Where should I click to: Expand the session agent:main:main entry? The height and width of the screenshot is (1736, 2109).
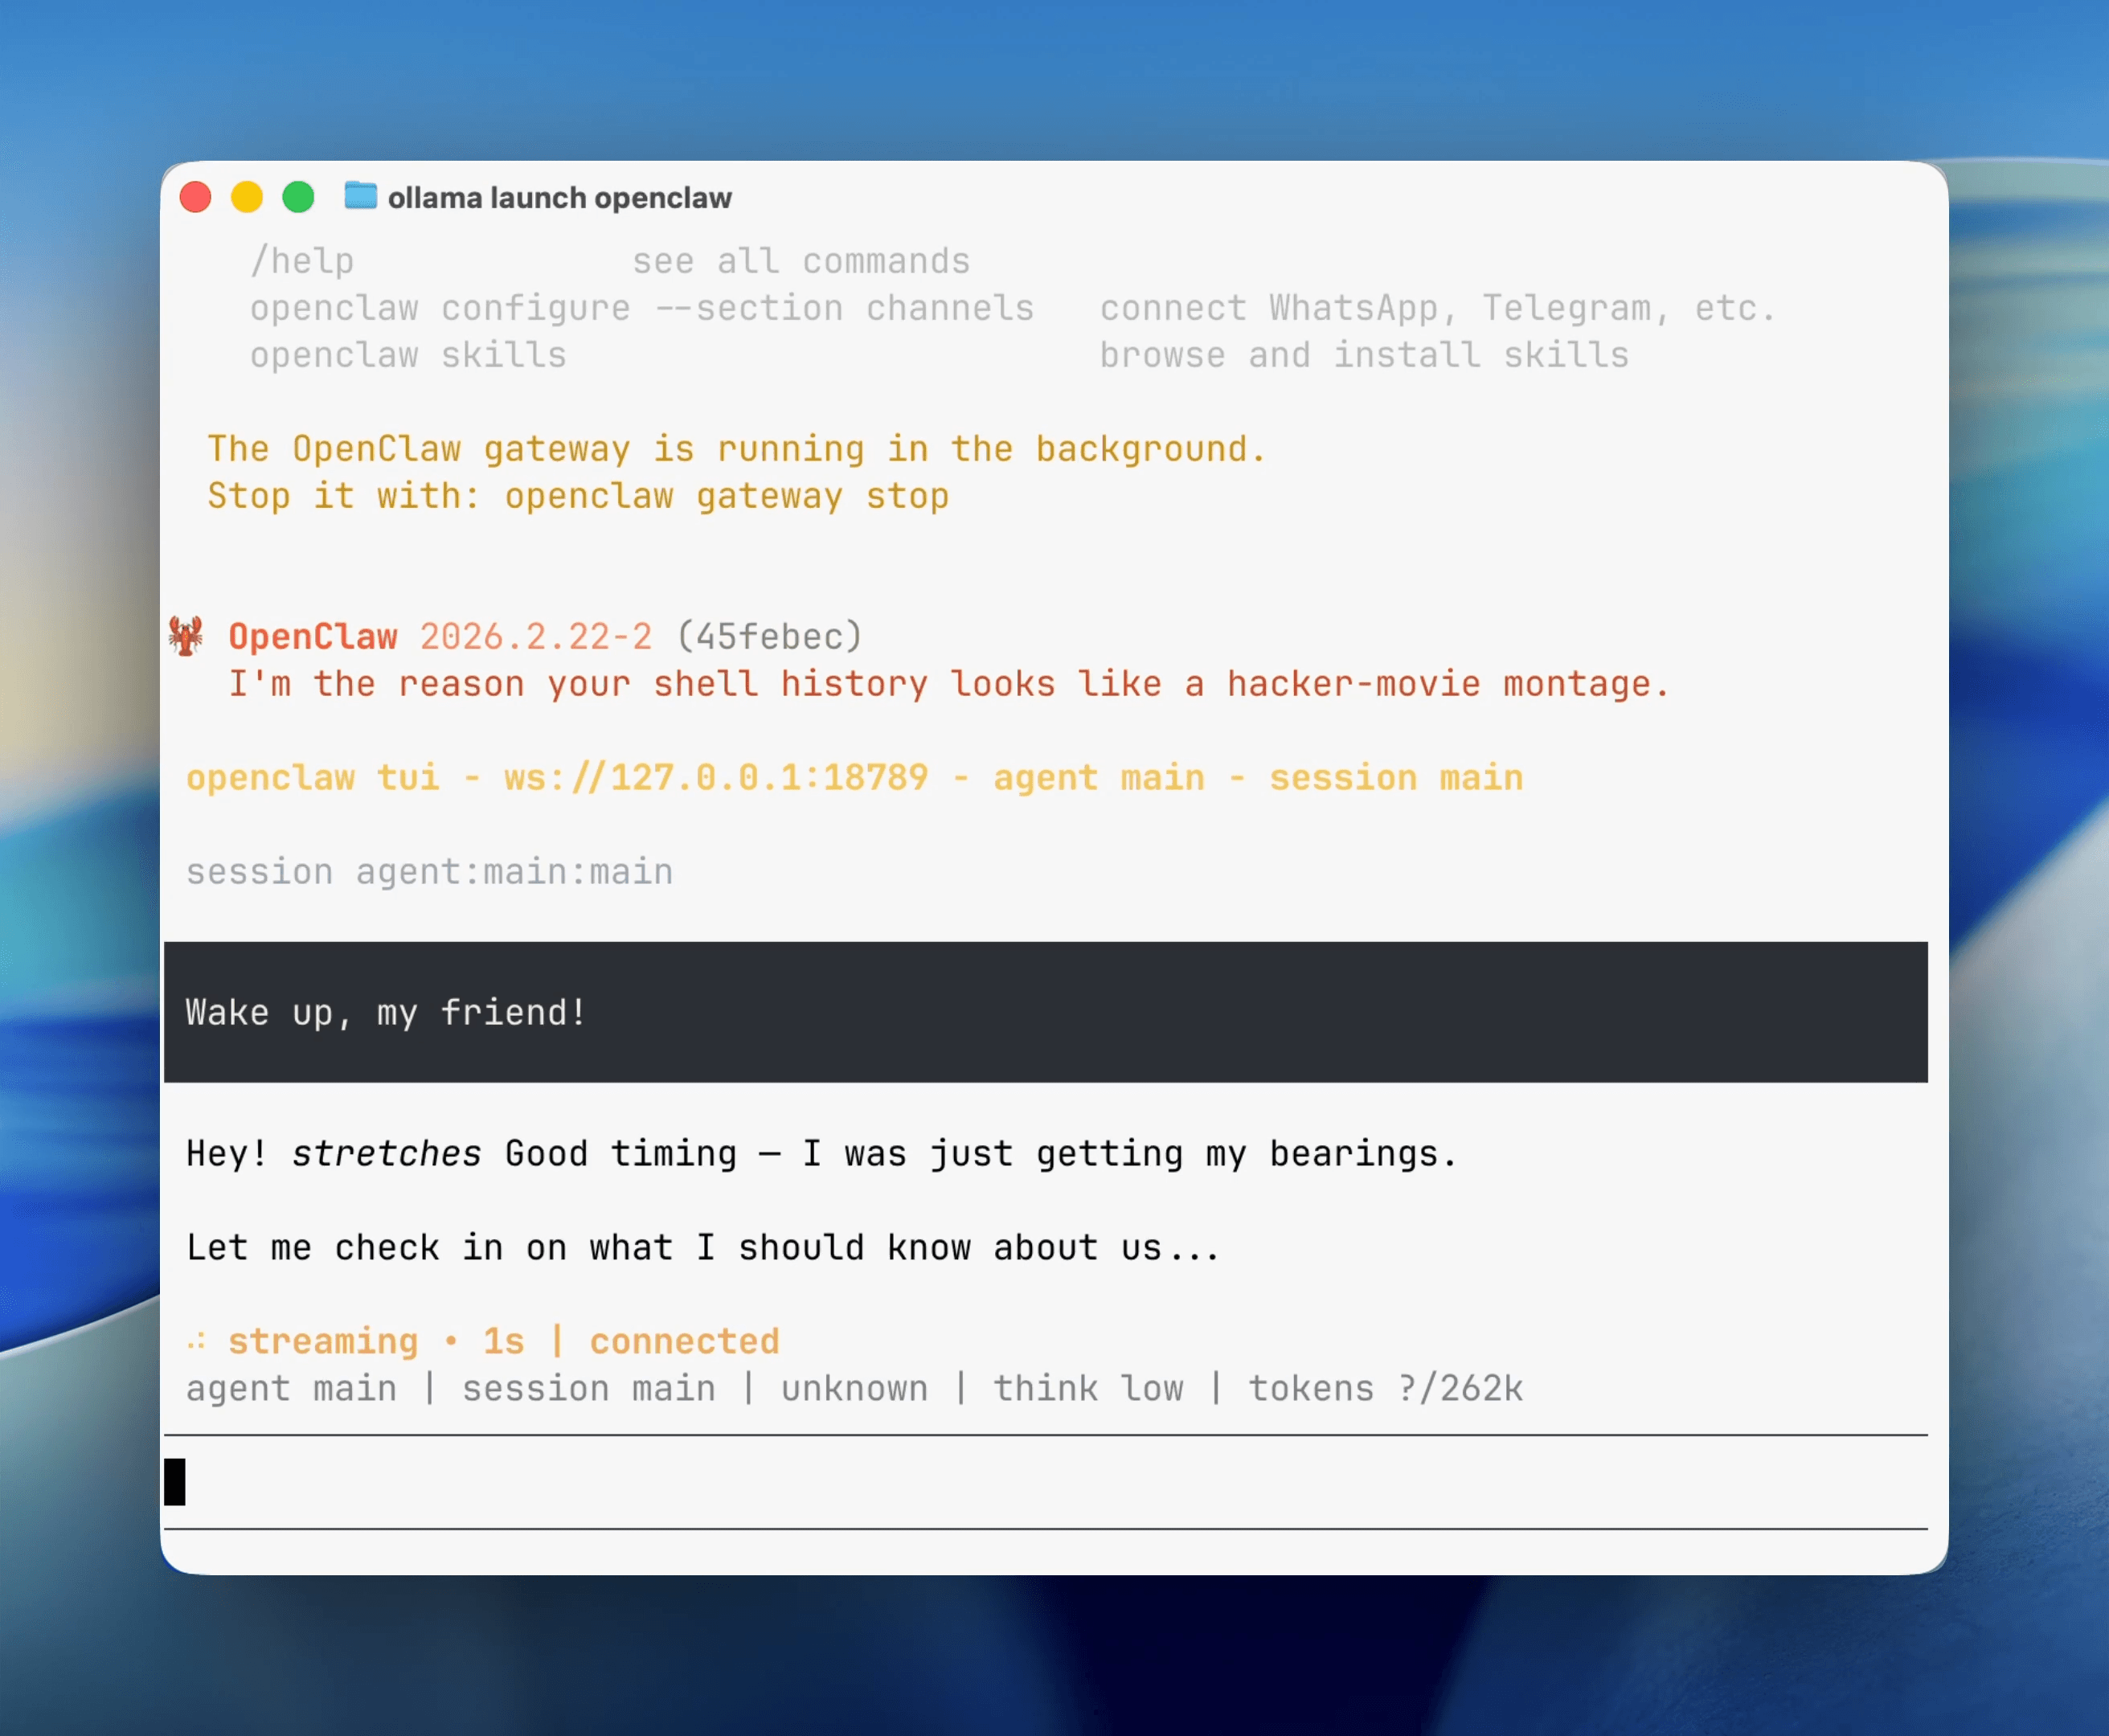click(428, 871)
